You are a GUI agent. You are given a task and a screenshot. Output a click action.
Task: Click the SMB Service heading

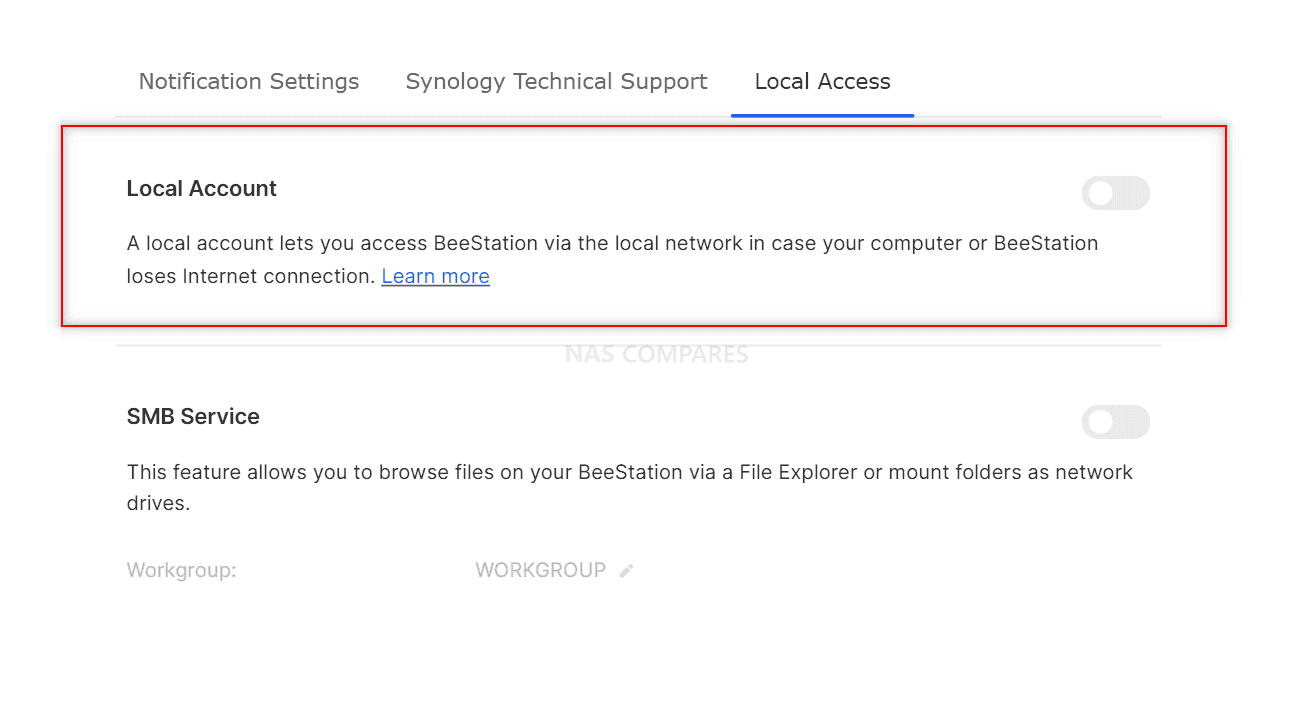tap(193, 416)
